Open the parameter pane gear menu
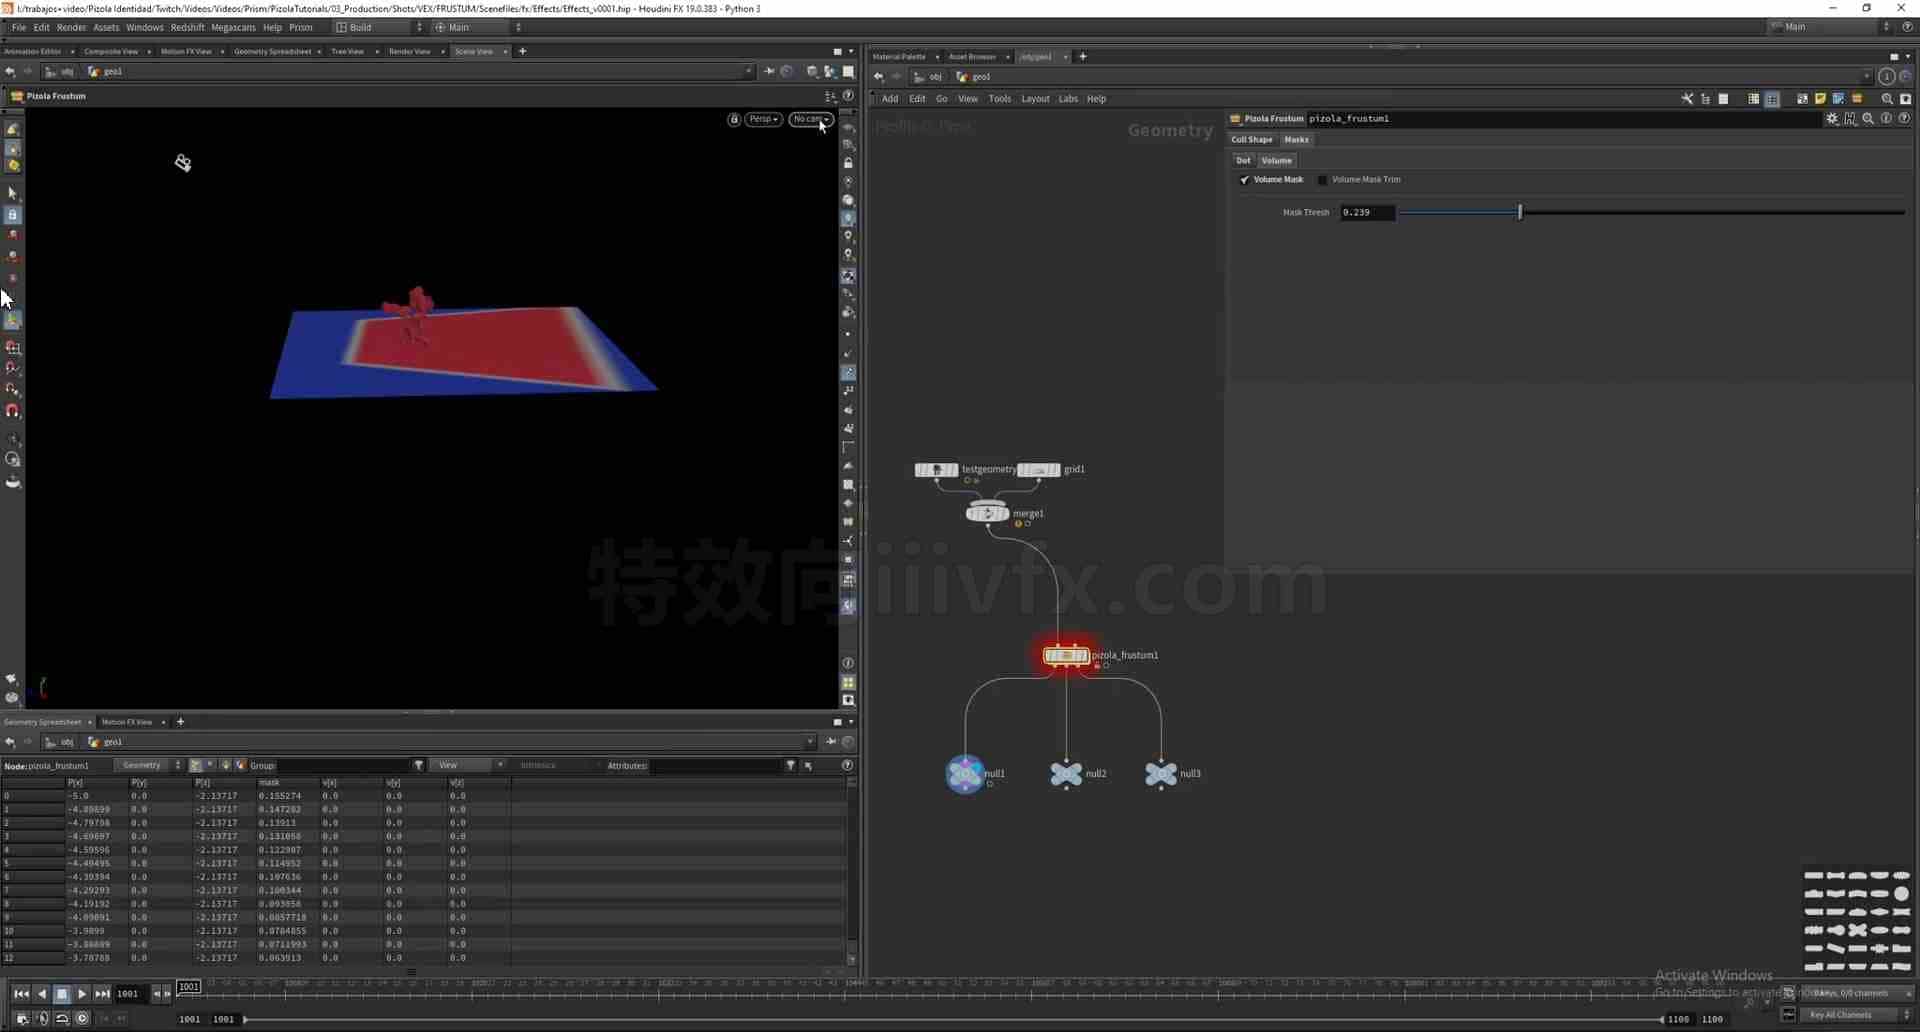The image size is (1920, 1032). [x=1832, y=118]
